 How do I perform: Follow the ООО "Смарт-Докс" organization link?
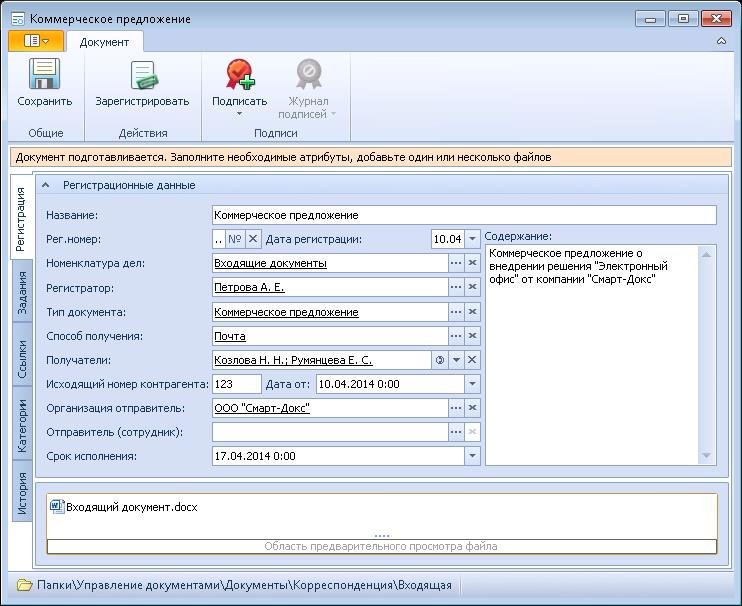click(x=262, y=408)
